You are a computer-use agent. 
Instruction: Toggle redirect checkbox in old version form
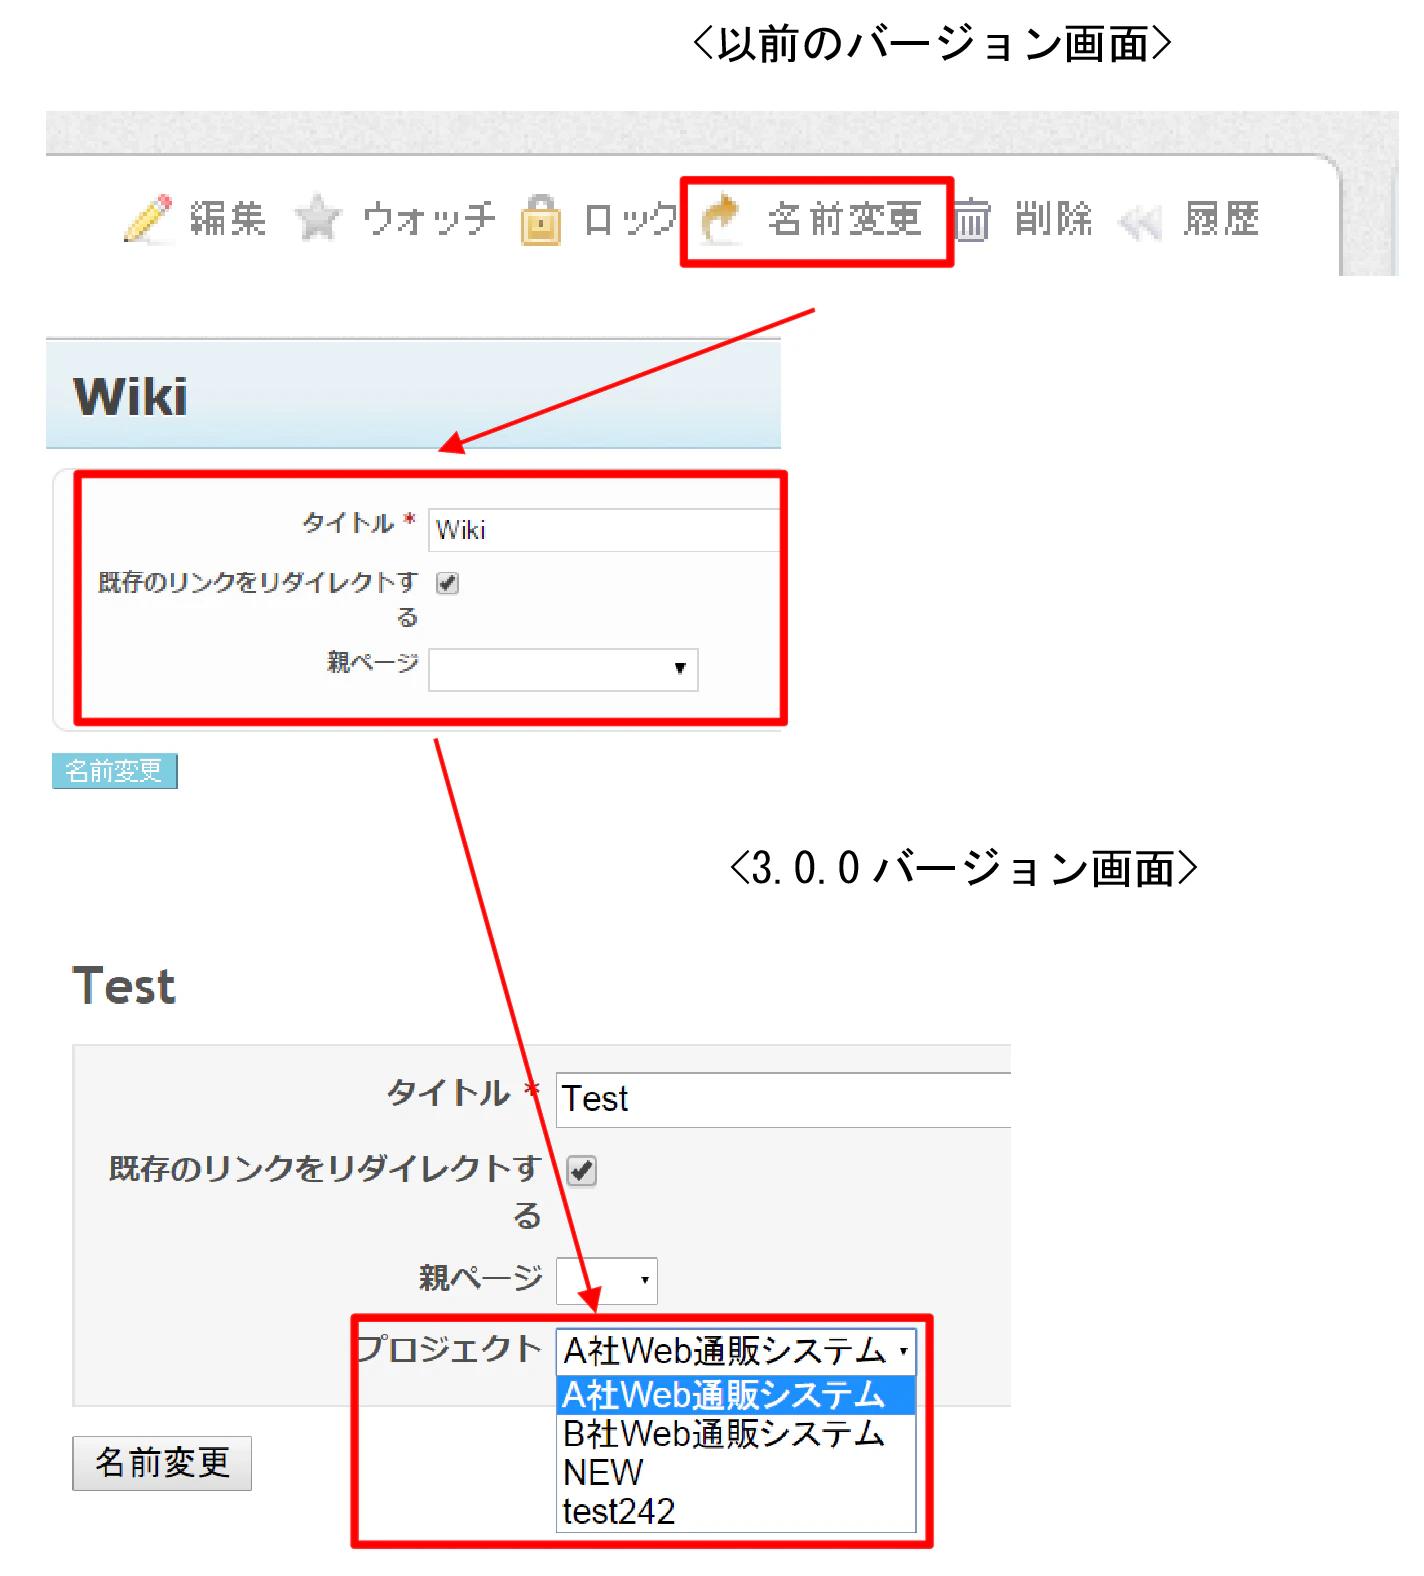(x=447, y=583)
